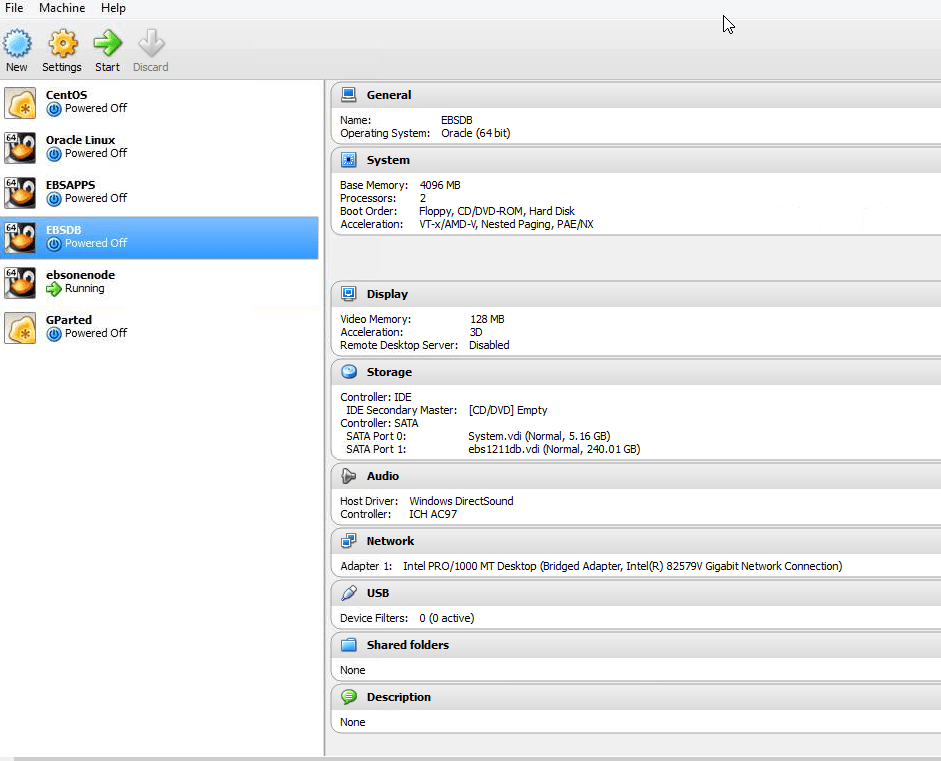Image resolution: width=941 pixels, height=761 pixels.
Task: Open the Help menu
Action: click(x=113, y=8)
